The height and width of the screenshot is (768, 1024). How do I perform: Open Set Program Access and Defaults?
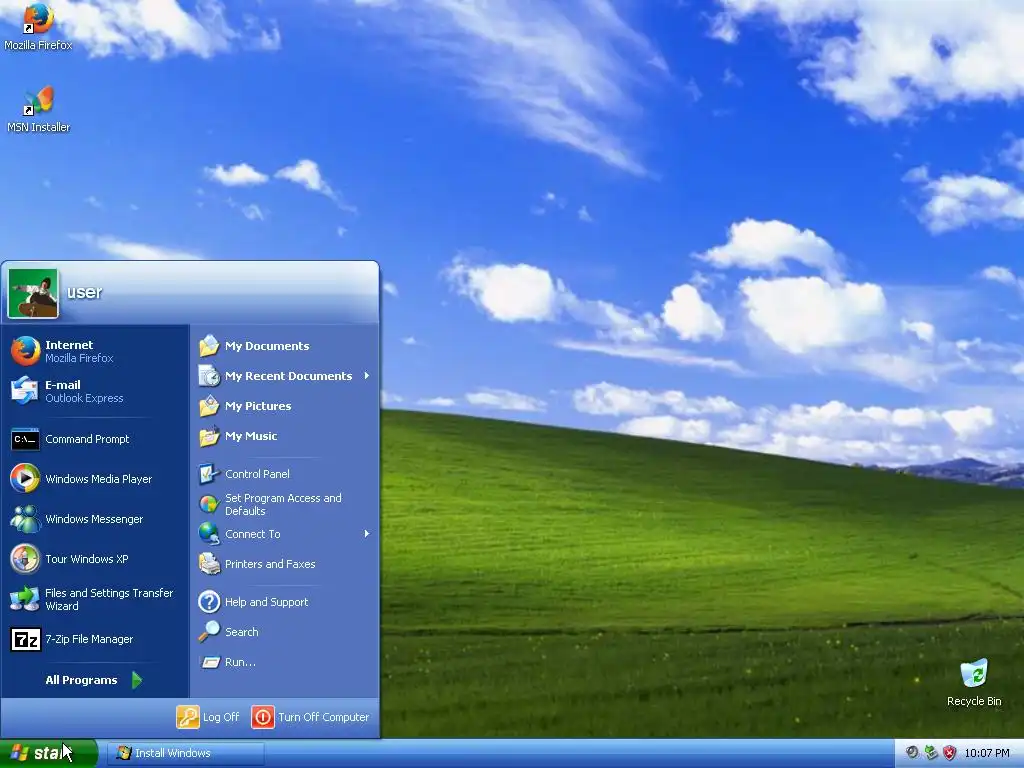(x=285, y=504)
